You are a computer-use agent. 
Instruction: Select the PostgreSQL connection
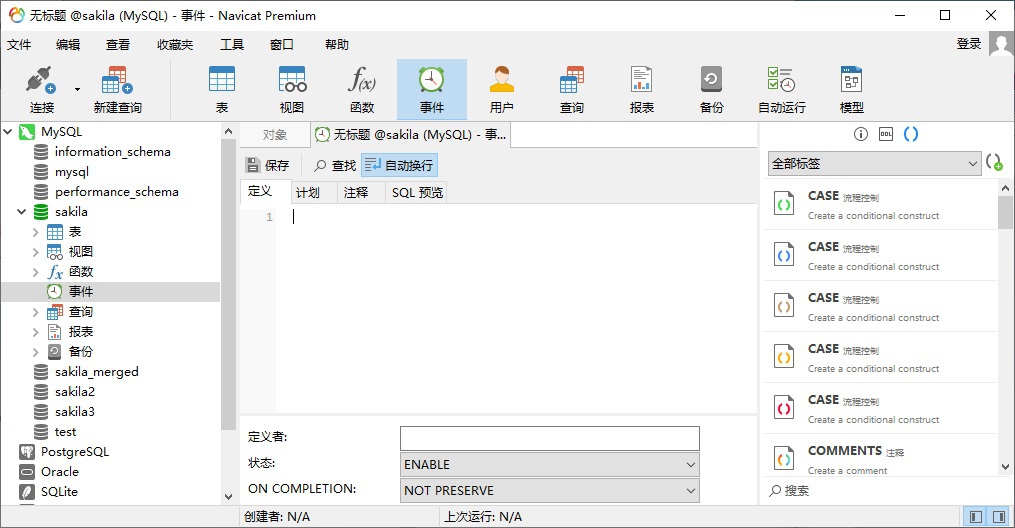point(74,452)
